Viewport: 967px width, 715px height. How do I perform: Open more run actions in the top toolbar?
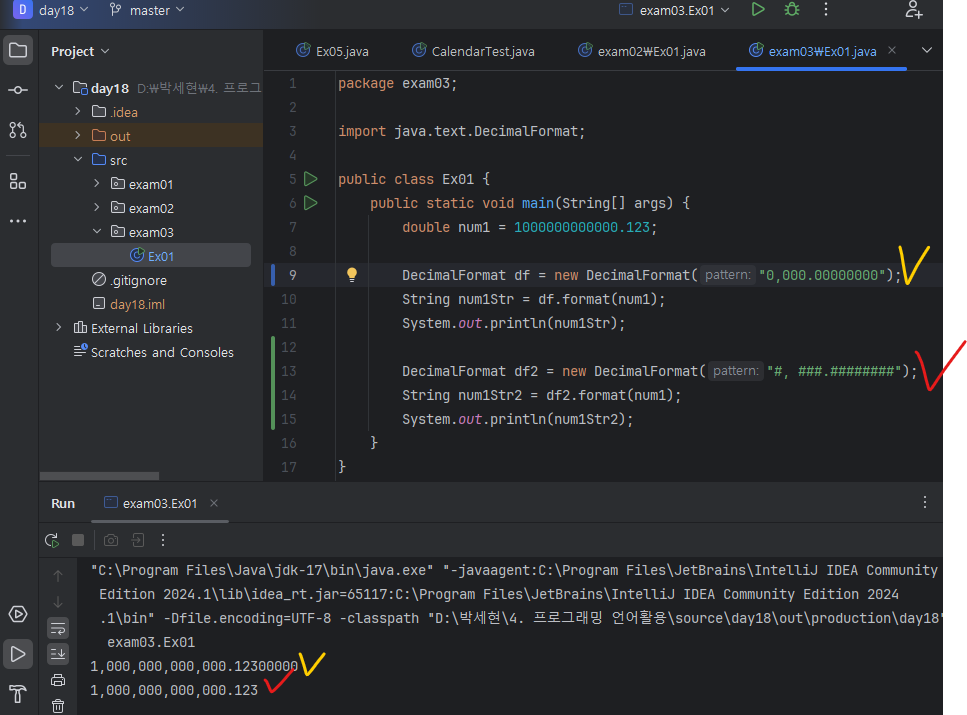tap(826, 10)
